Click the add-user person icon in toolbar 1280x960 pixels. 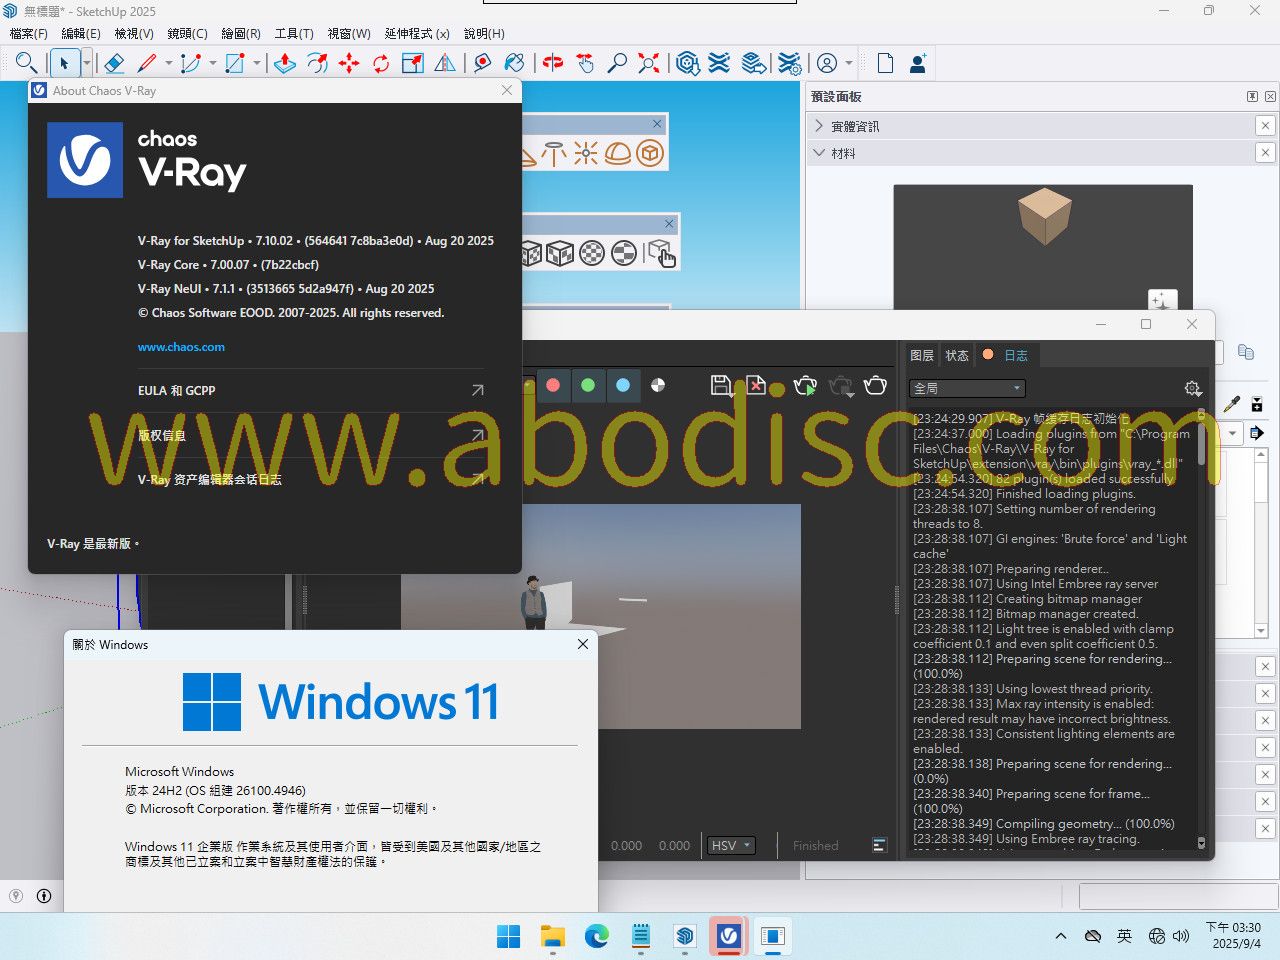917,63
